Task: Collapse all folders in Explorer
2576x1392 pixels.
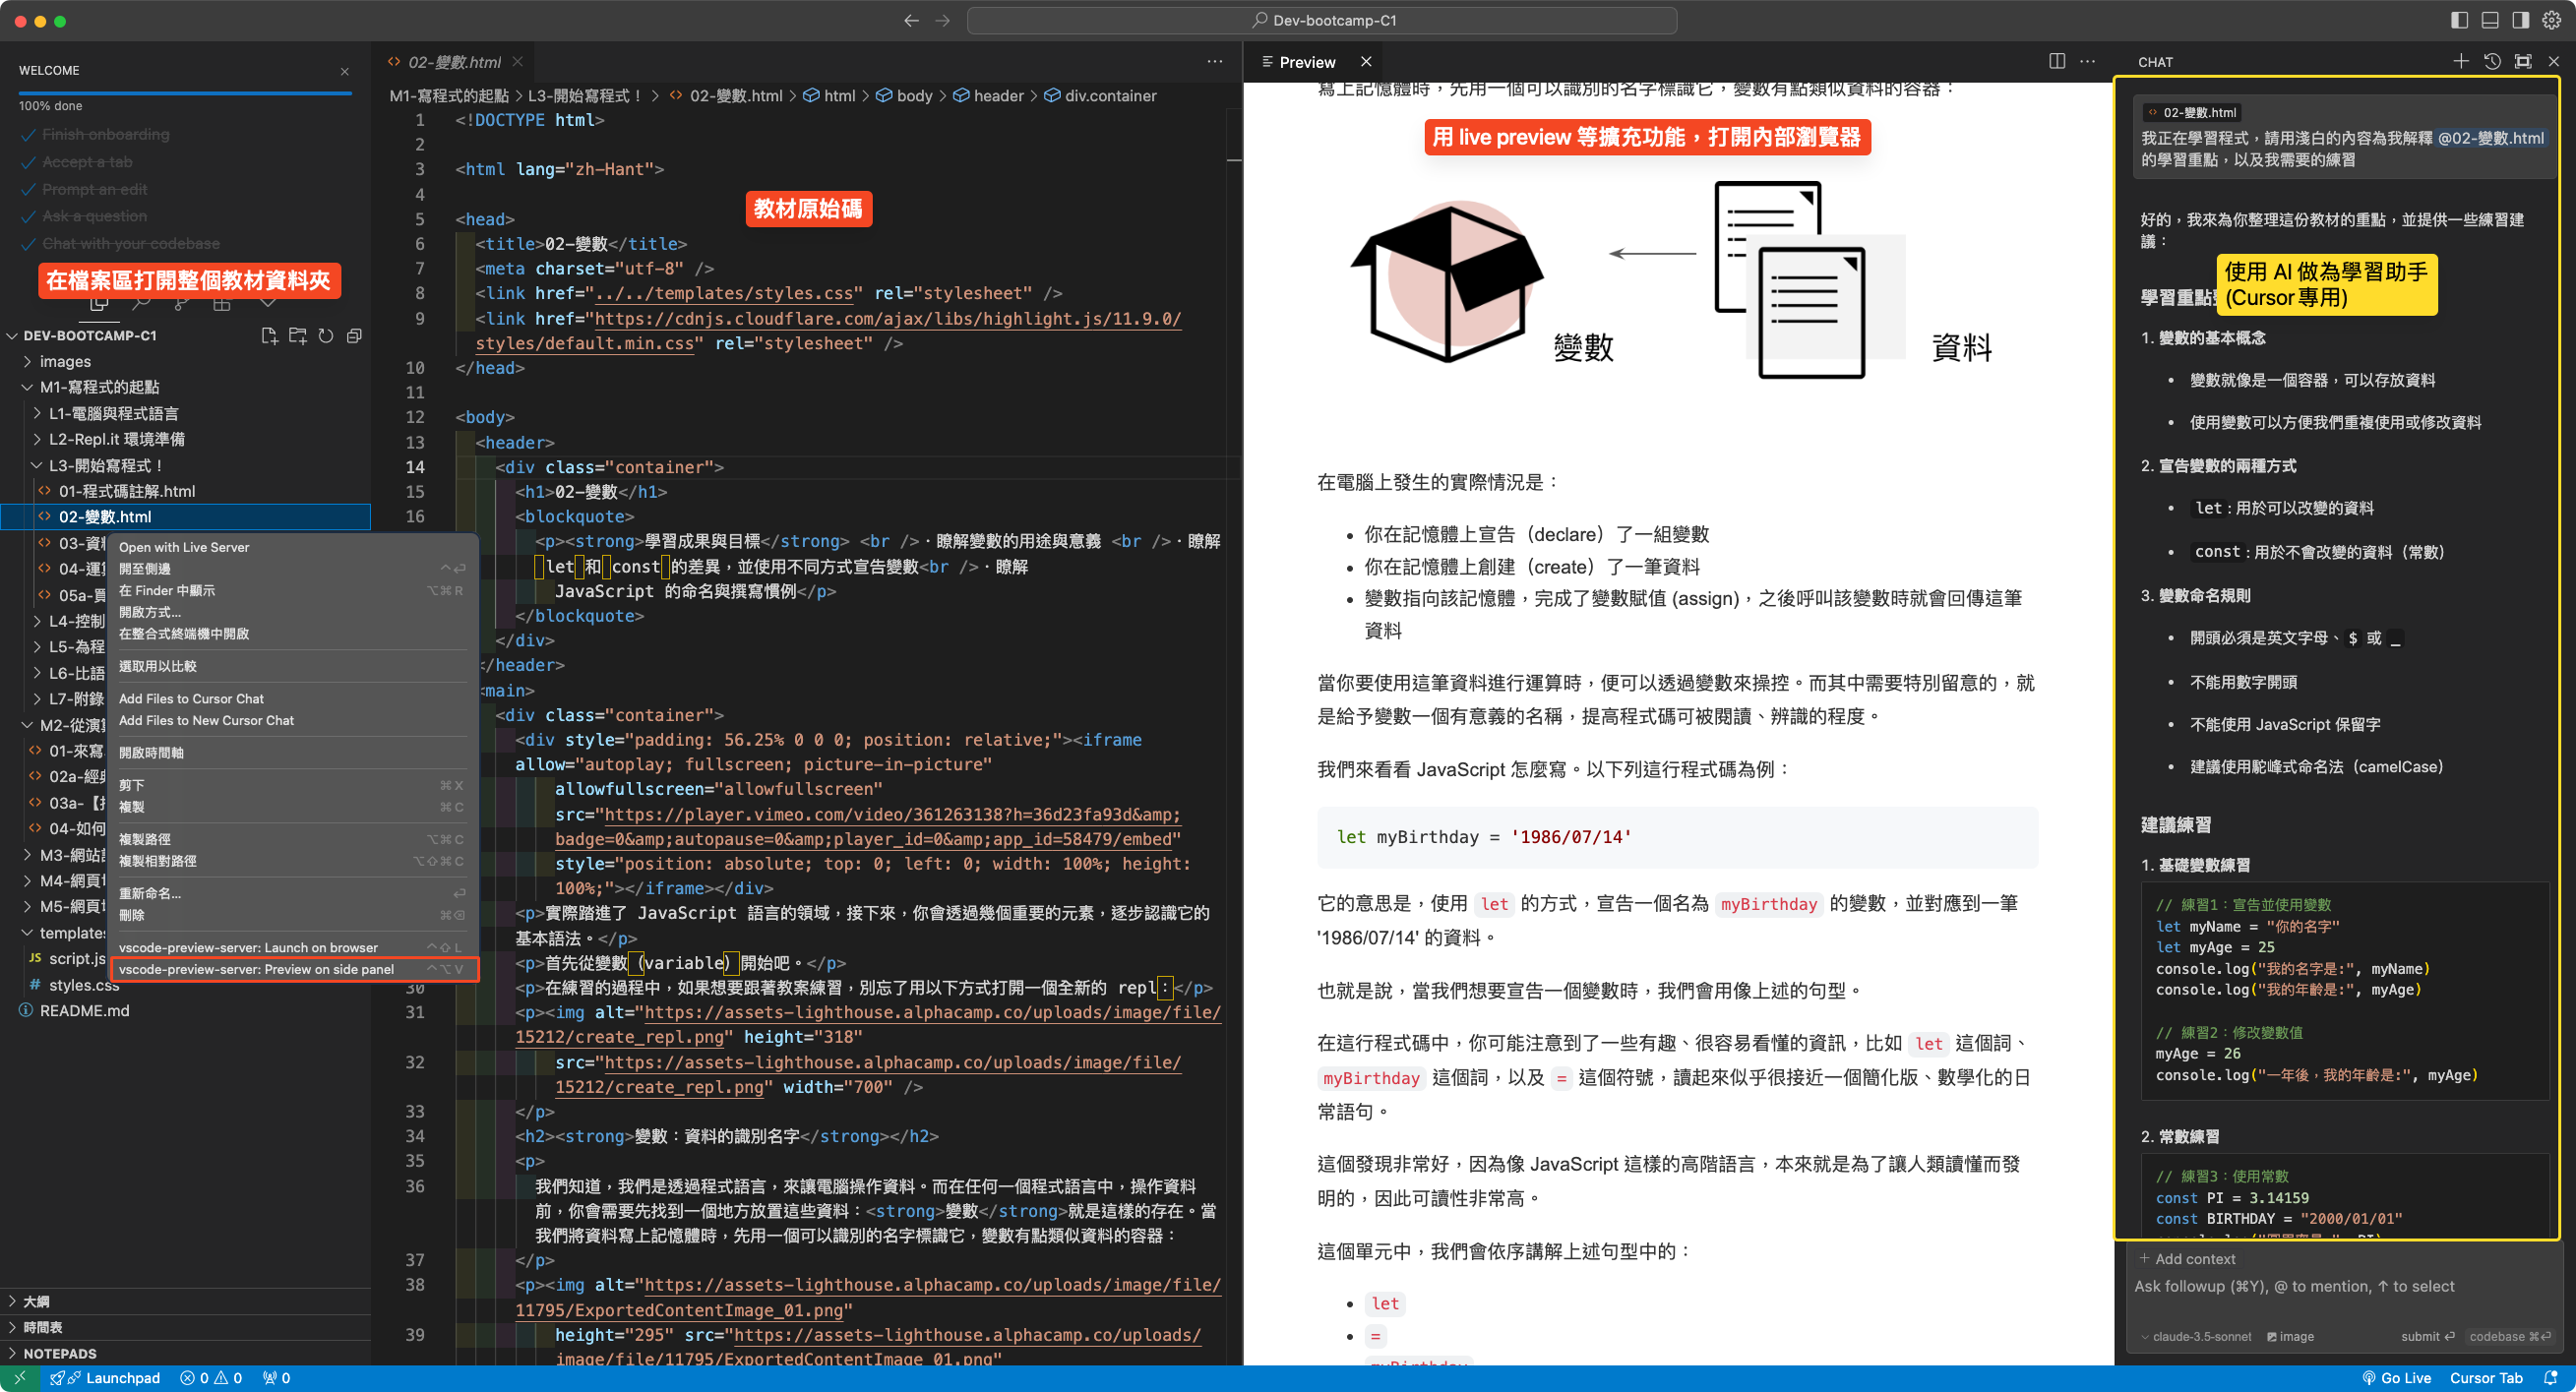Action: pyautogui.click(x=354, y=335)
